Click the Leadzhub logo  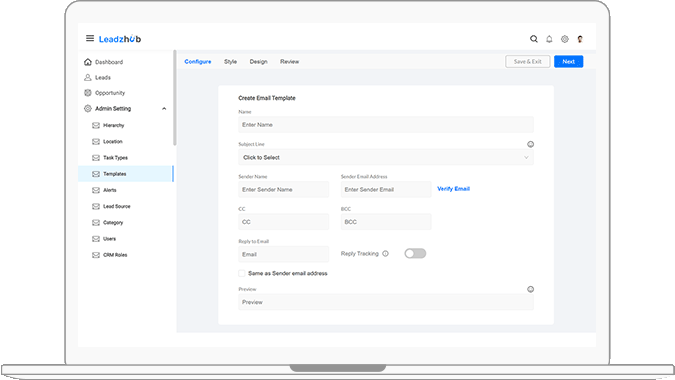pos(120,39)
